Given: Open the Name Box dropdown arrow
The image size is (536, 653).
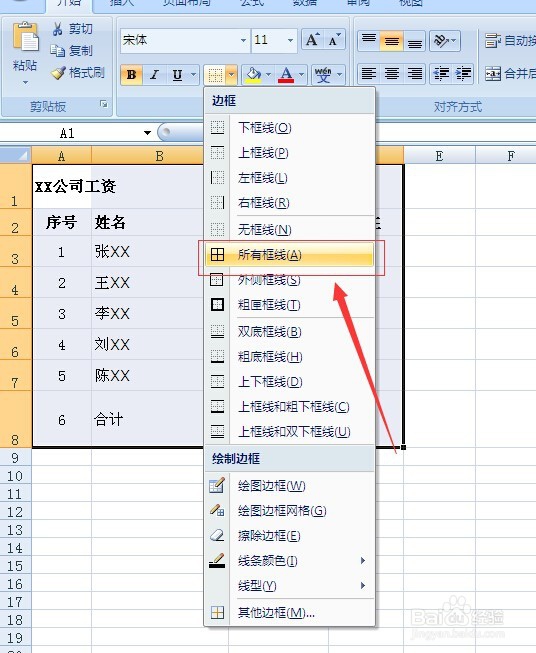Looking at the screenshot, I should click(147, 133).
